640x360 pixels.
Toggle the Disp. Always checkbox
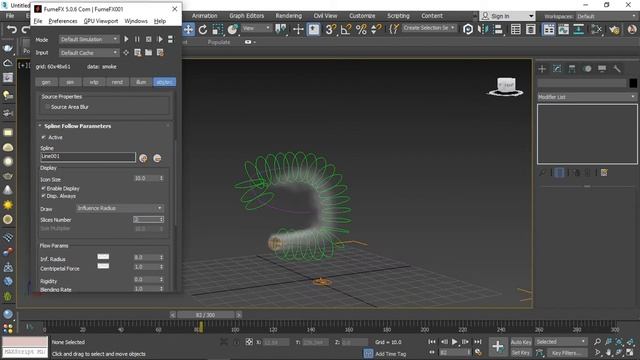click(x=44, y=196)
